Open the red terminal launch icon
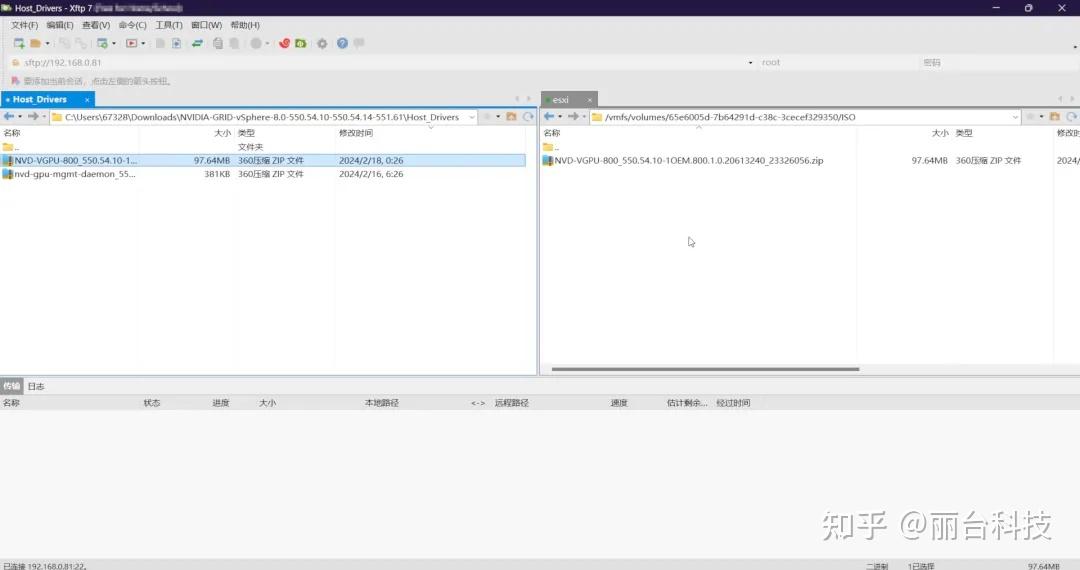Viewport: 1080px width, 570px height. tap(132, 43)
